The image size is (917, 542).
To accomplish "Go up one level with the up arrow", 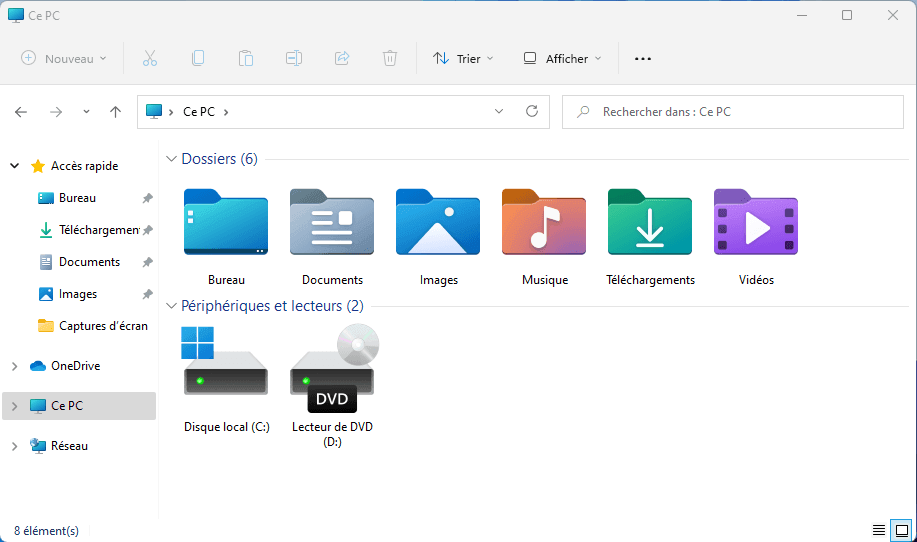I will tap(115, 112).
